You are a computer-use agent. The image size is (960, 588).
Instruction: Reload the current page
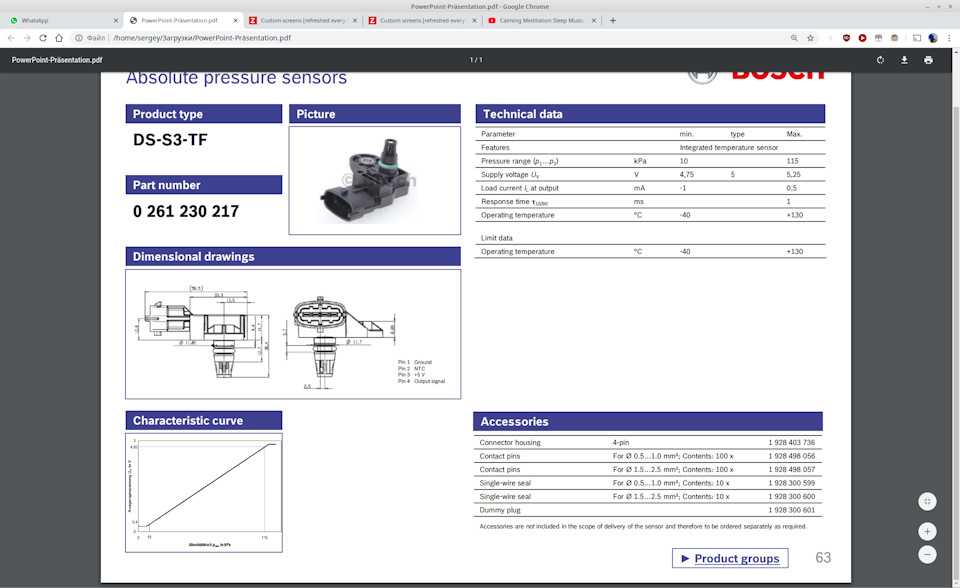(x=43, y=38)
